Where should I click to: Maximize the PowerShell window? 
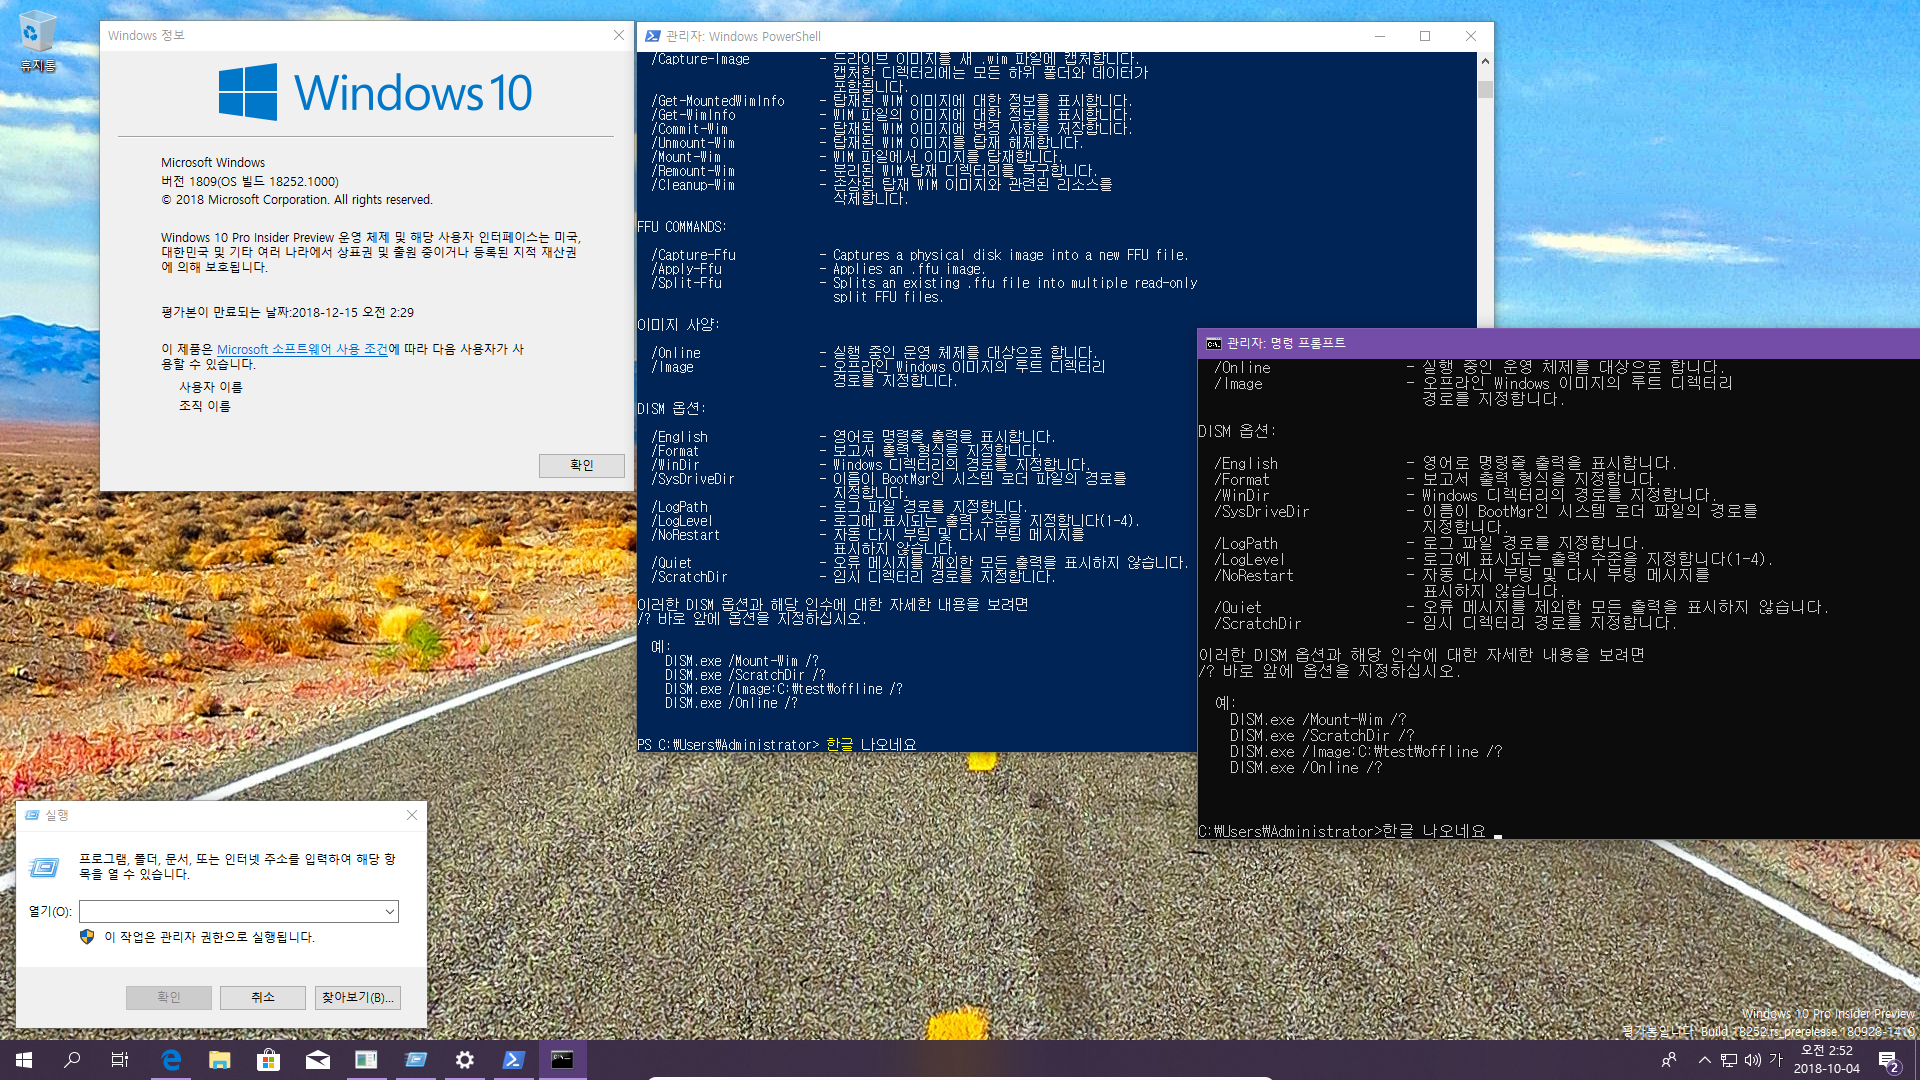[x=1425, y=36]
